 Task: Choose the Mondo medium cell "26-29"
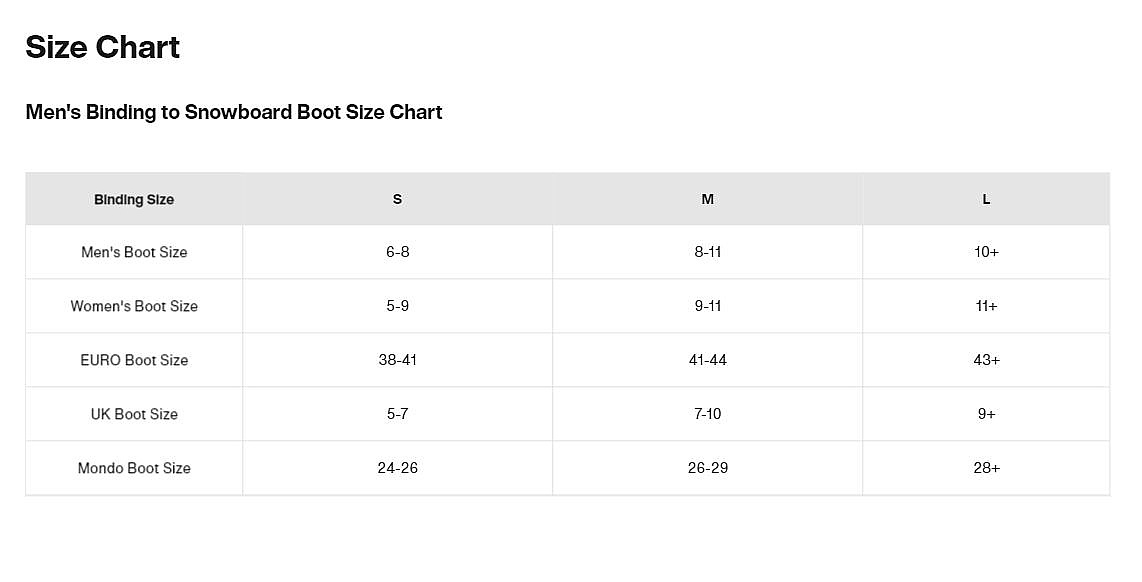click(x=707, y=468)
